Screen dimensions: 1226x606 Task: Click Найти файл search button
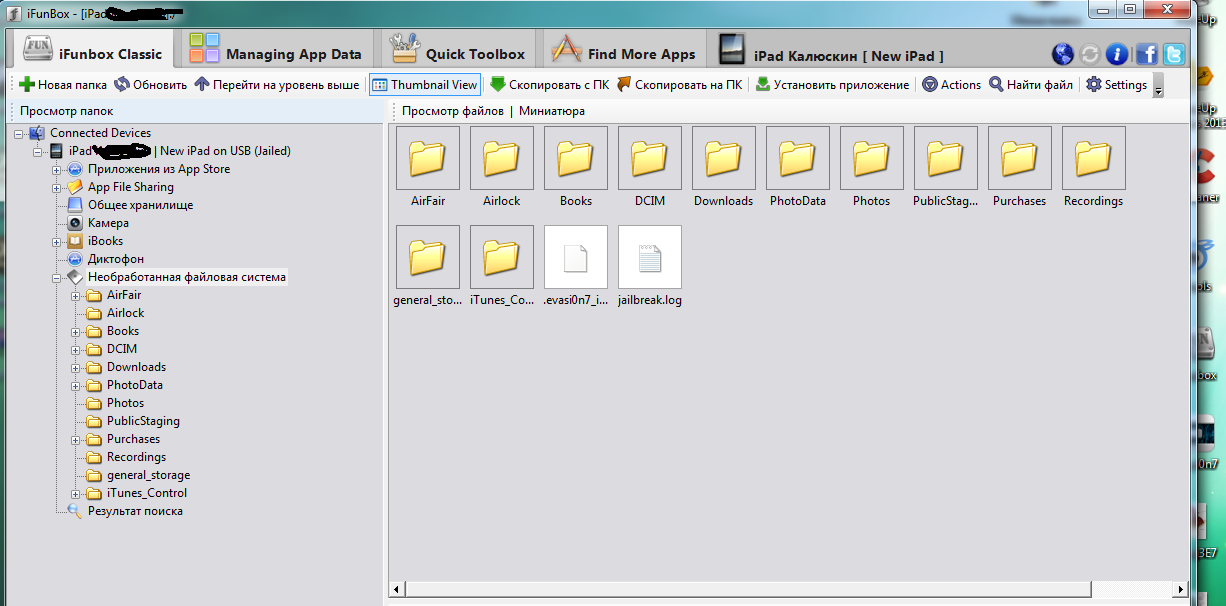(1031, 85)
